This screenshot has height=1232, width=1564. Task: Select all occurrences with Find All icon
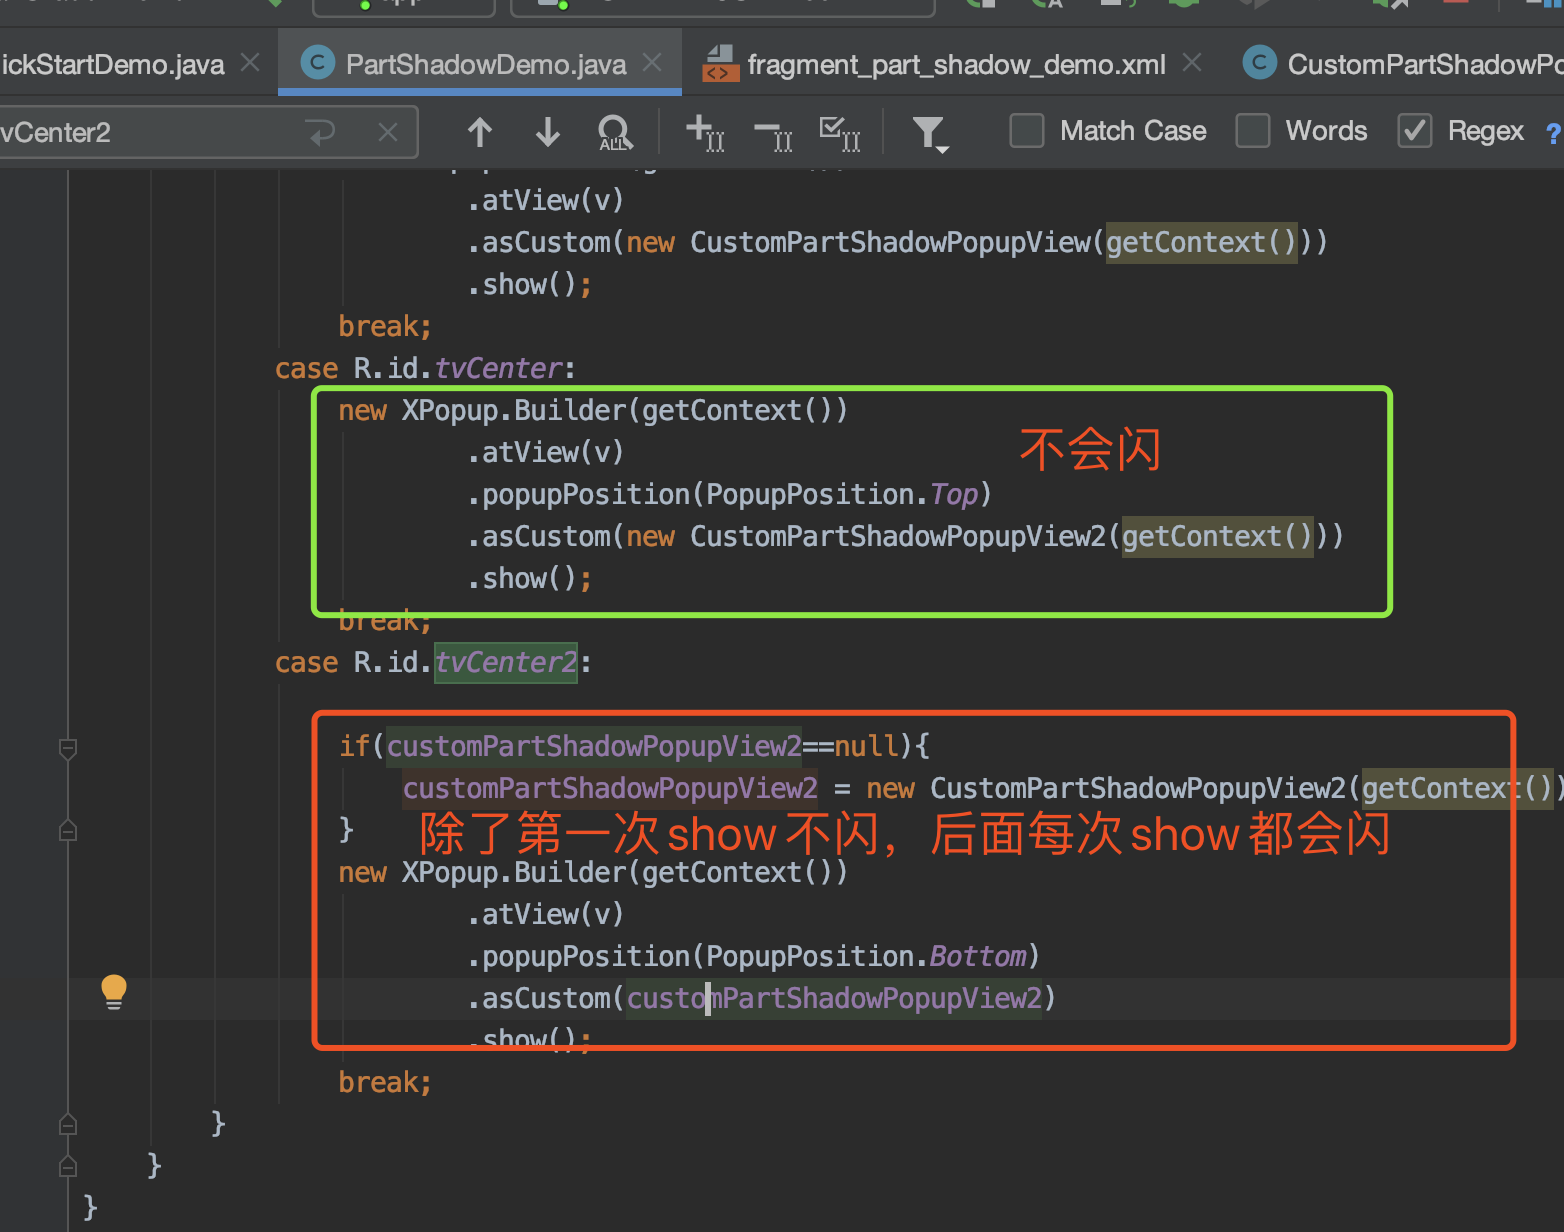[x=614, y=133]
